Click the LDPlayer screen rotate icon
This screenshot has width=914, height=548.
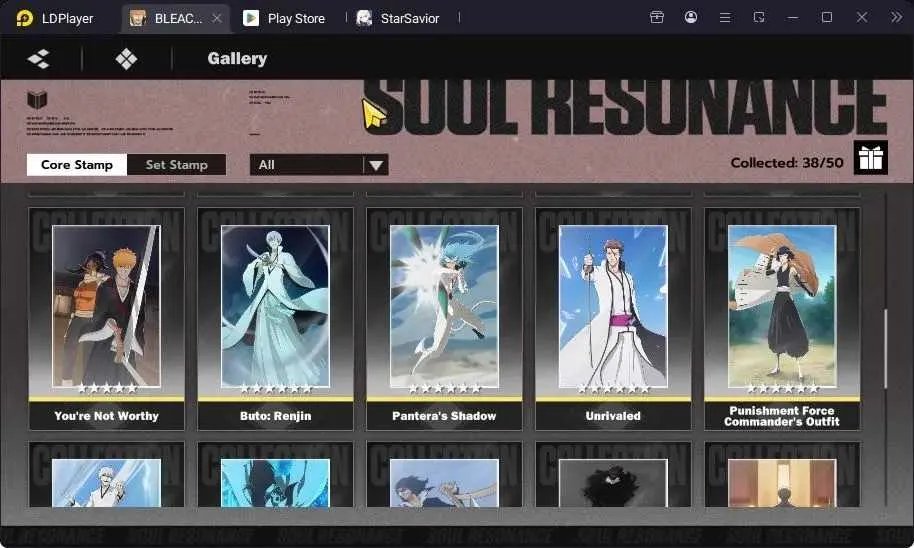(x=759, y=17)
